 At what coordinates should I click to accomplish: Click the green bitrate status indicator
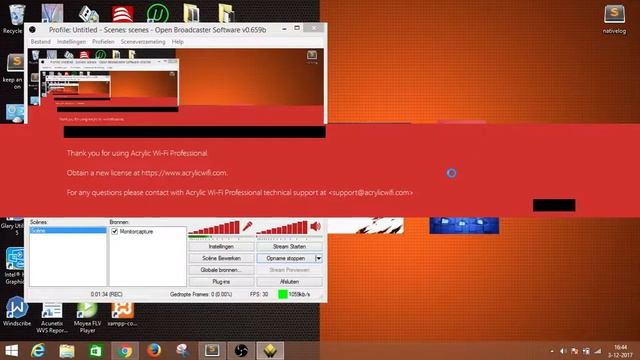coord(282,294)
